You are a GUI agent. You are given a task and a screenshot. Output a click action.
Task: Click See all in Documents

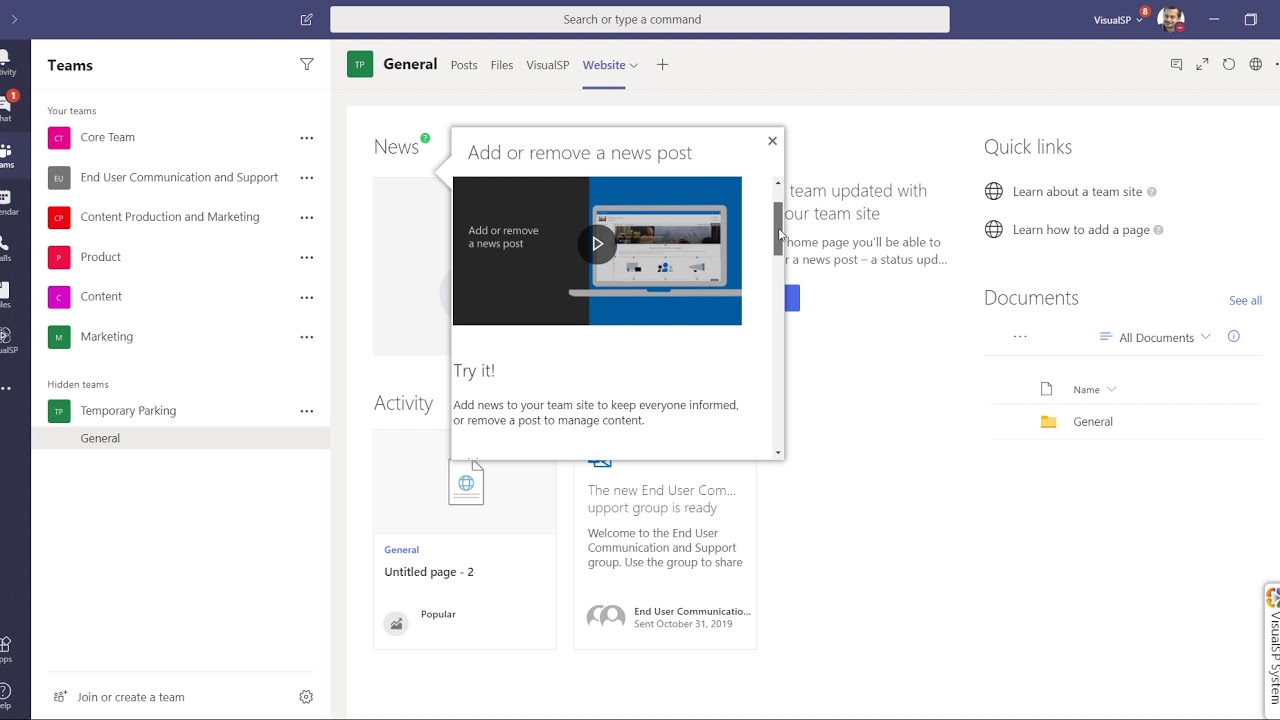click(1245, 301)
